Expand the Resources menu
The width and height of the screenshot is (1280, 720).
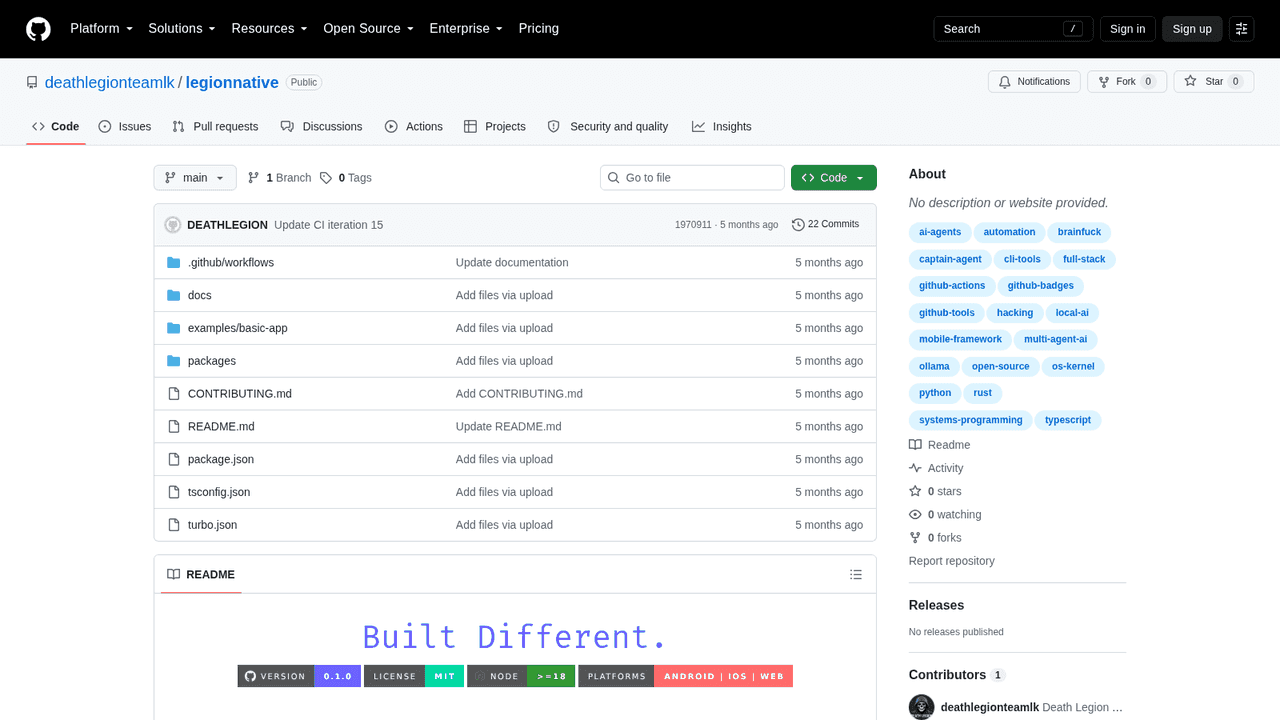point(270,29)
